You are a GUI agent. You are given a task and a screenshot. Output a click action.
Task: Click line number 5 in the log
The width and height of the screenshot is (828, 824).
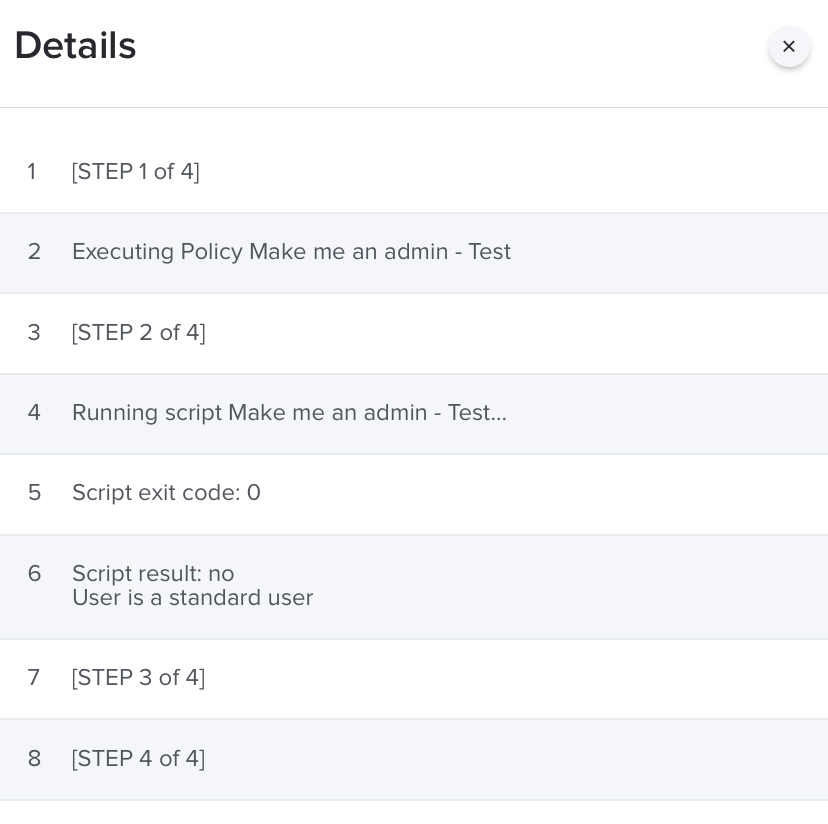point(34,493)
